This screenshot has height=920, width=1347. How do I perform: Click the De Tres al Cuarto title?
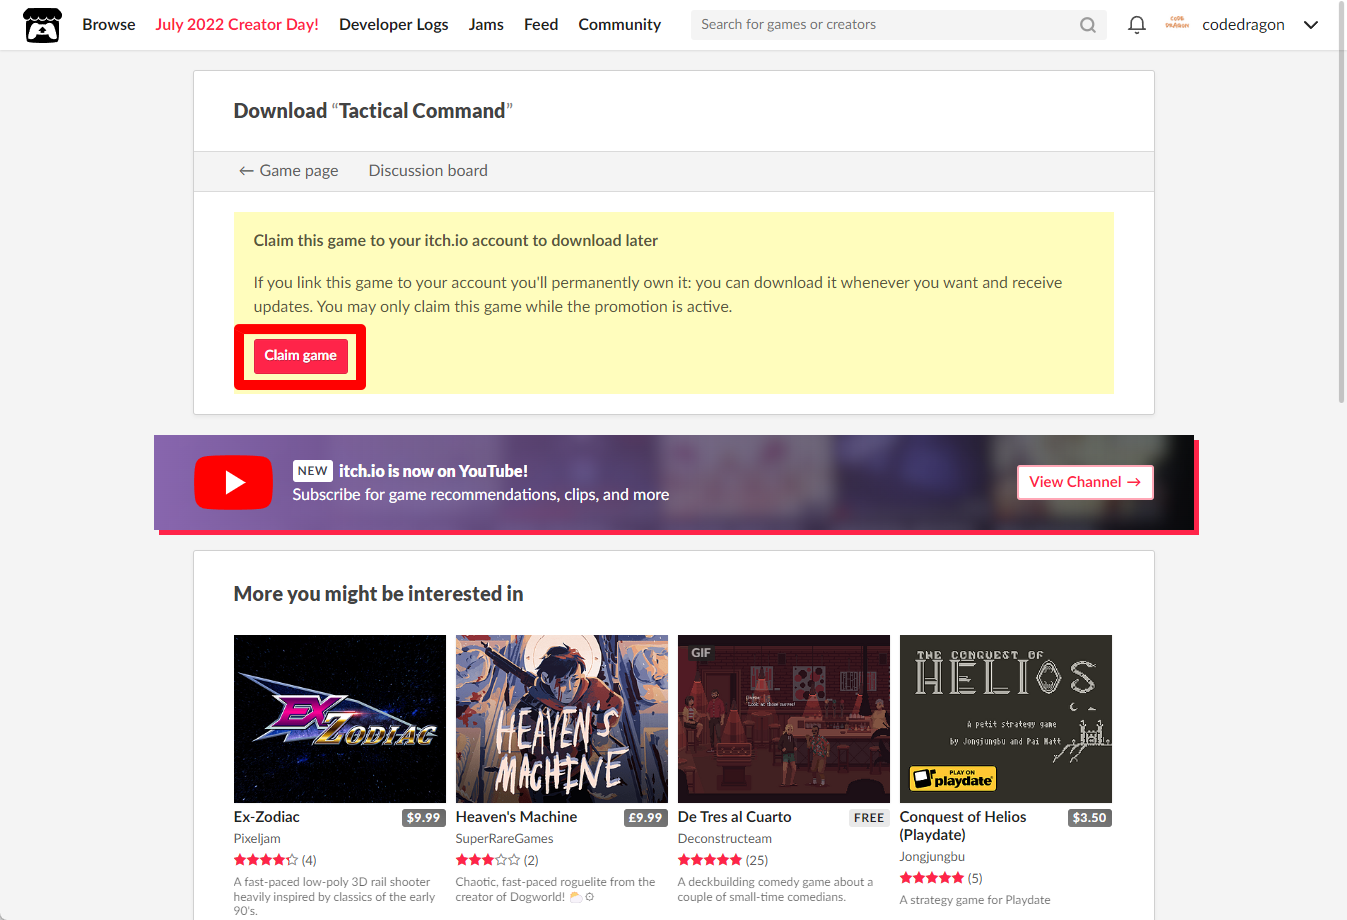(734, 817)
